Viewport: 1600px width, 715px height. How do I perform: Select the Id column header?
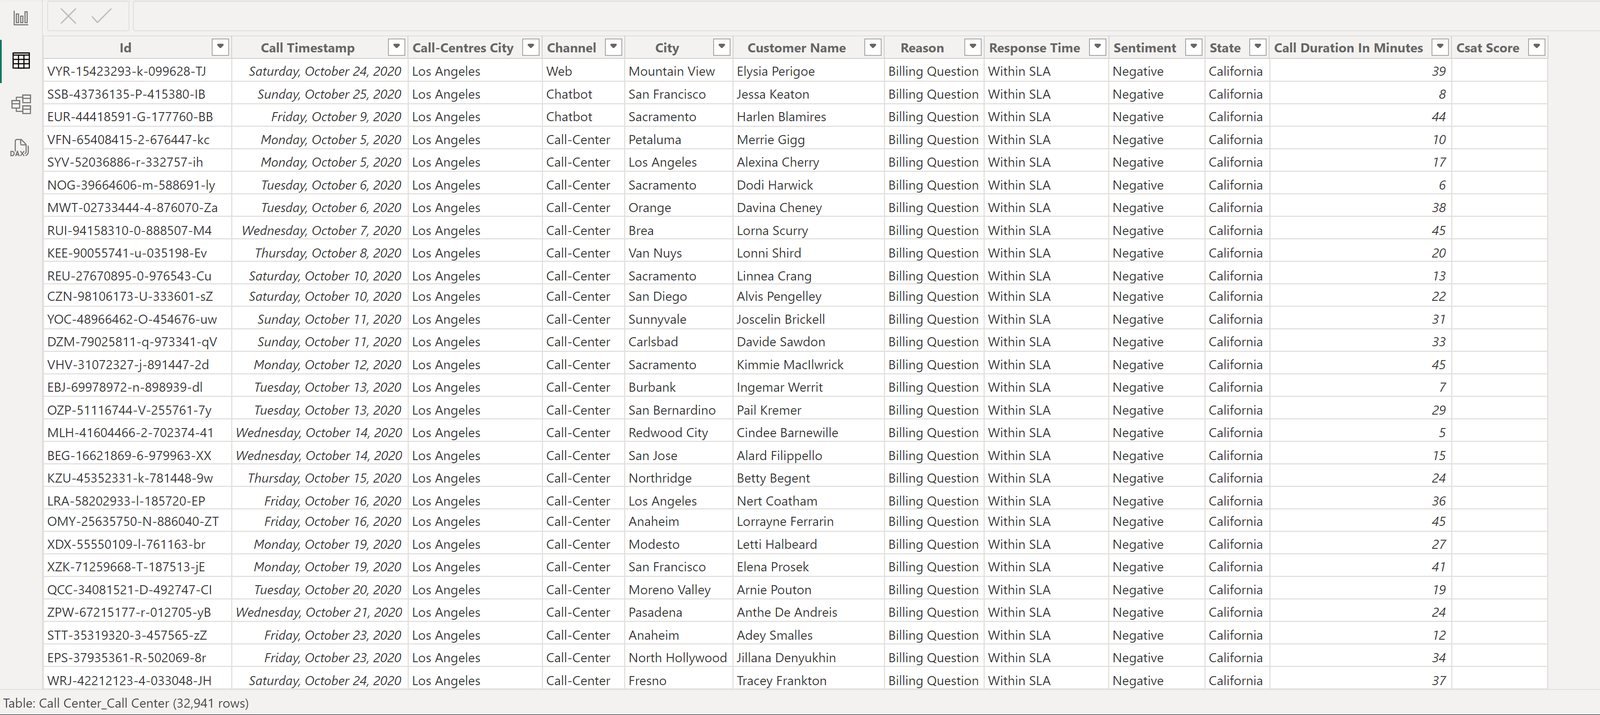[125, 48]
